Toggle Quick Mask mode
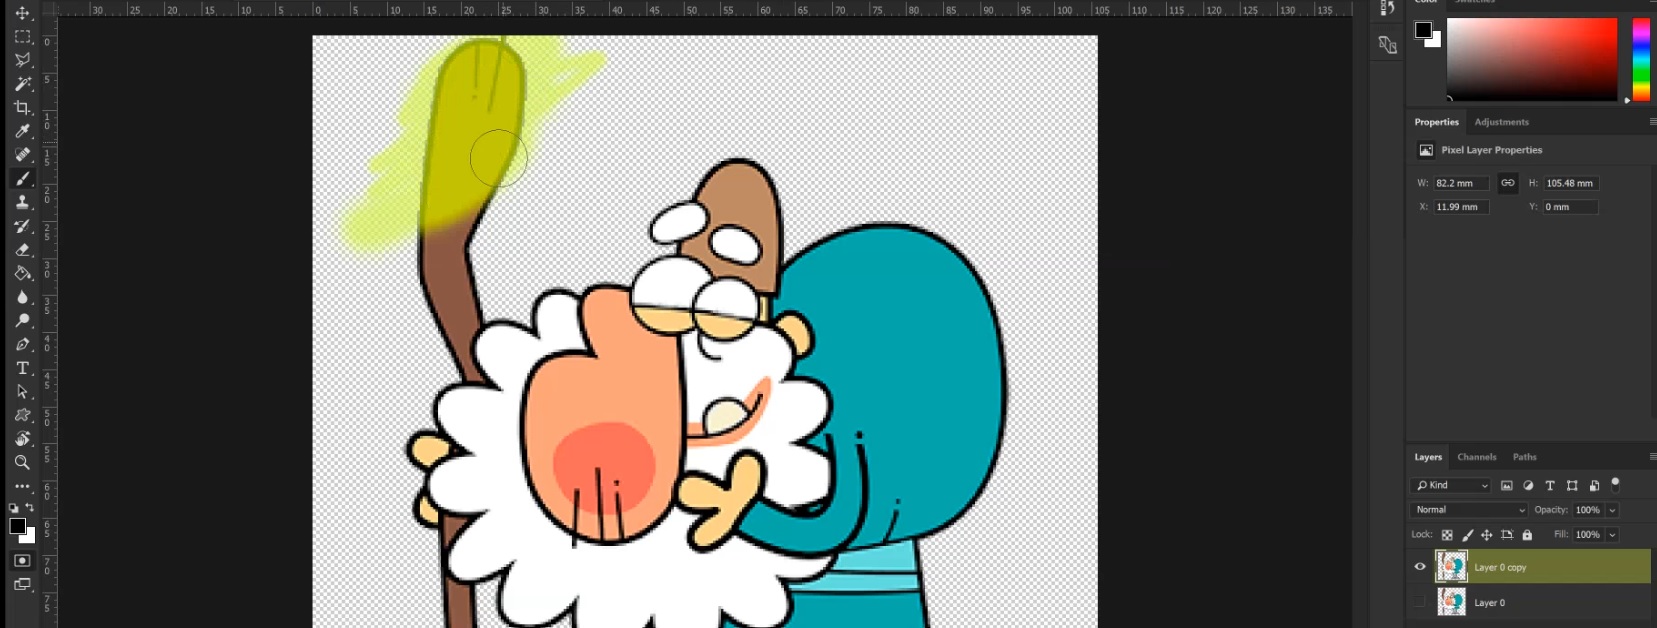Viewport: 1657px width, 628px height. pos(22,561)
